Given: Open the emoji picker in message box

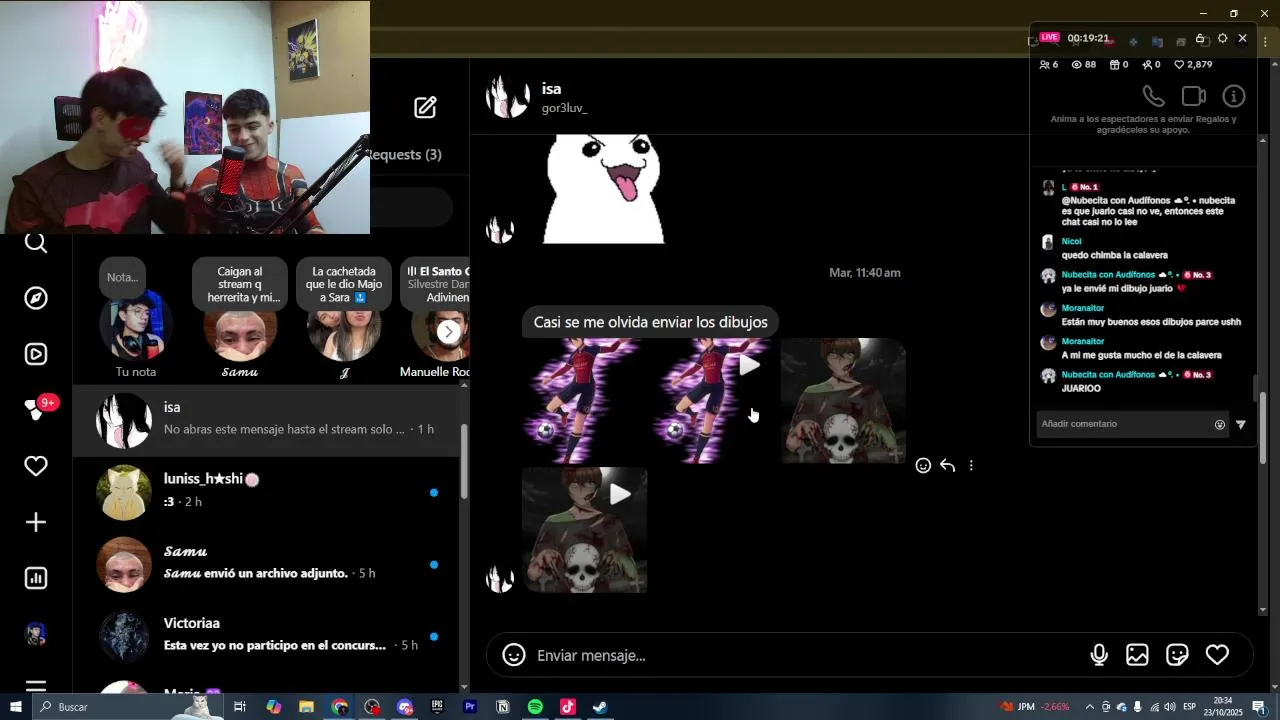Looking at the screenshot, I should click(513, 655).
